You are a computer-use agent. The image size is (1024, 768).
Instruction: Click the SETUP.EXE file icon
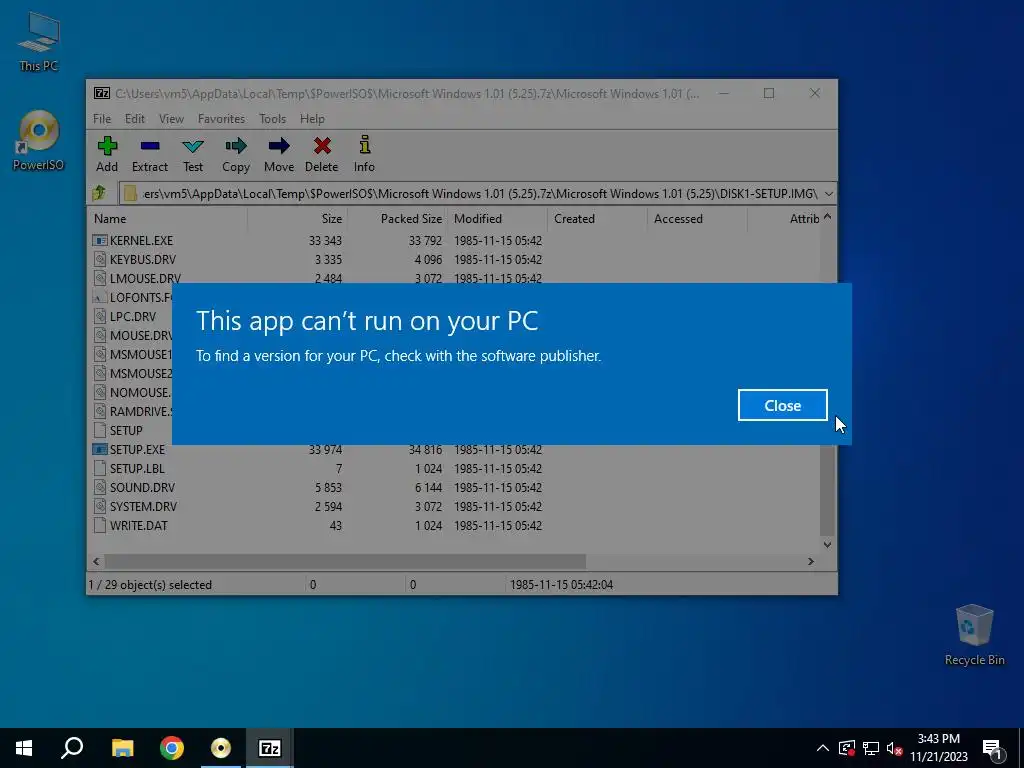click(99, 449)
